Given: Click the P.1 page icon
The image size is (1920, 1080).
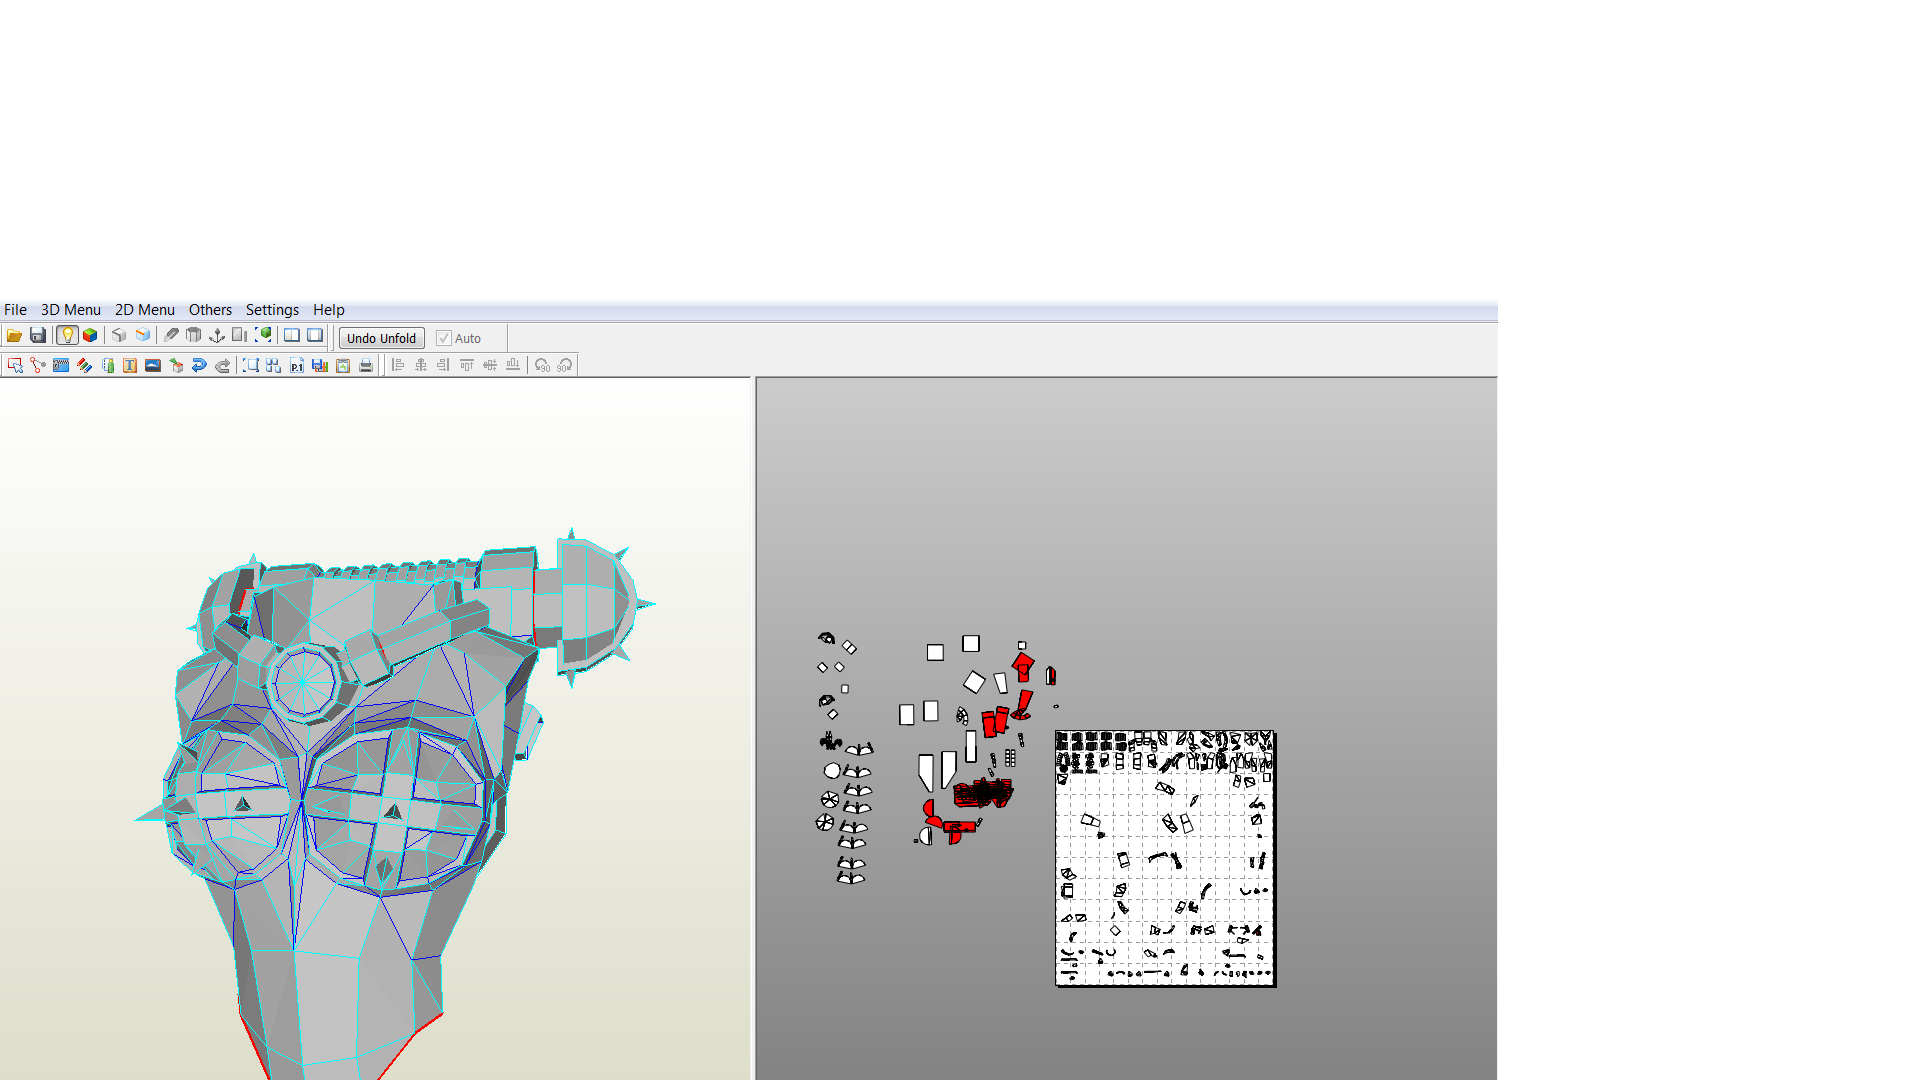Looking at the screenshot, I should tap(297, 366).
